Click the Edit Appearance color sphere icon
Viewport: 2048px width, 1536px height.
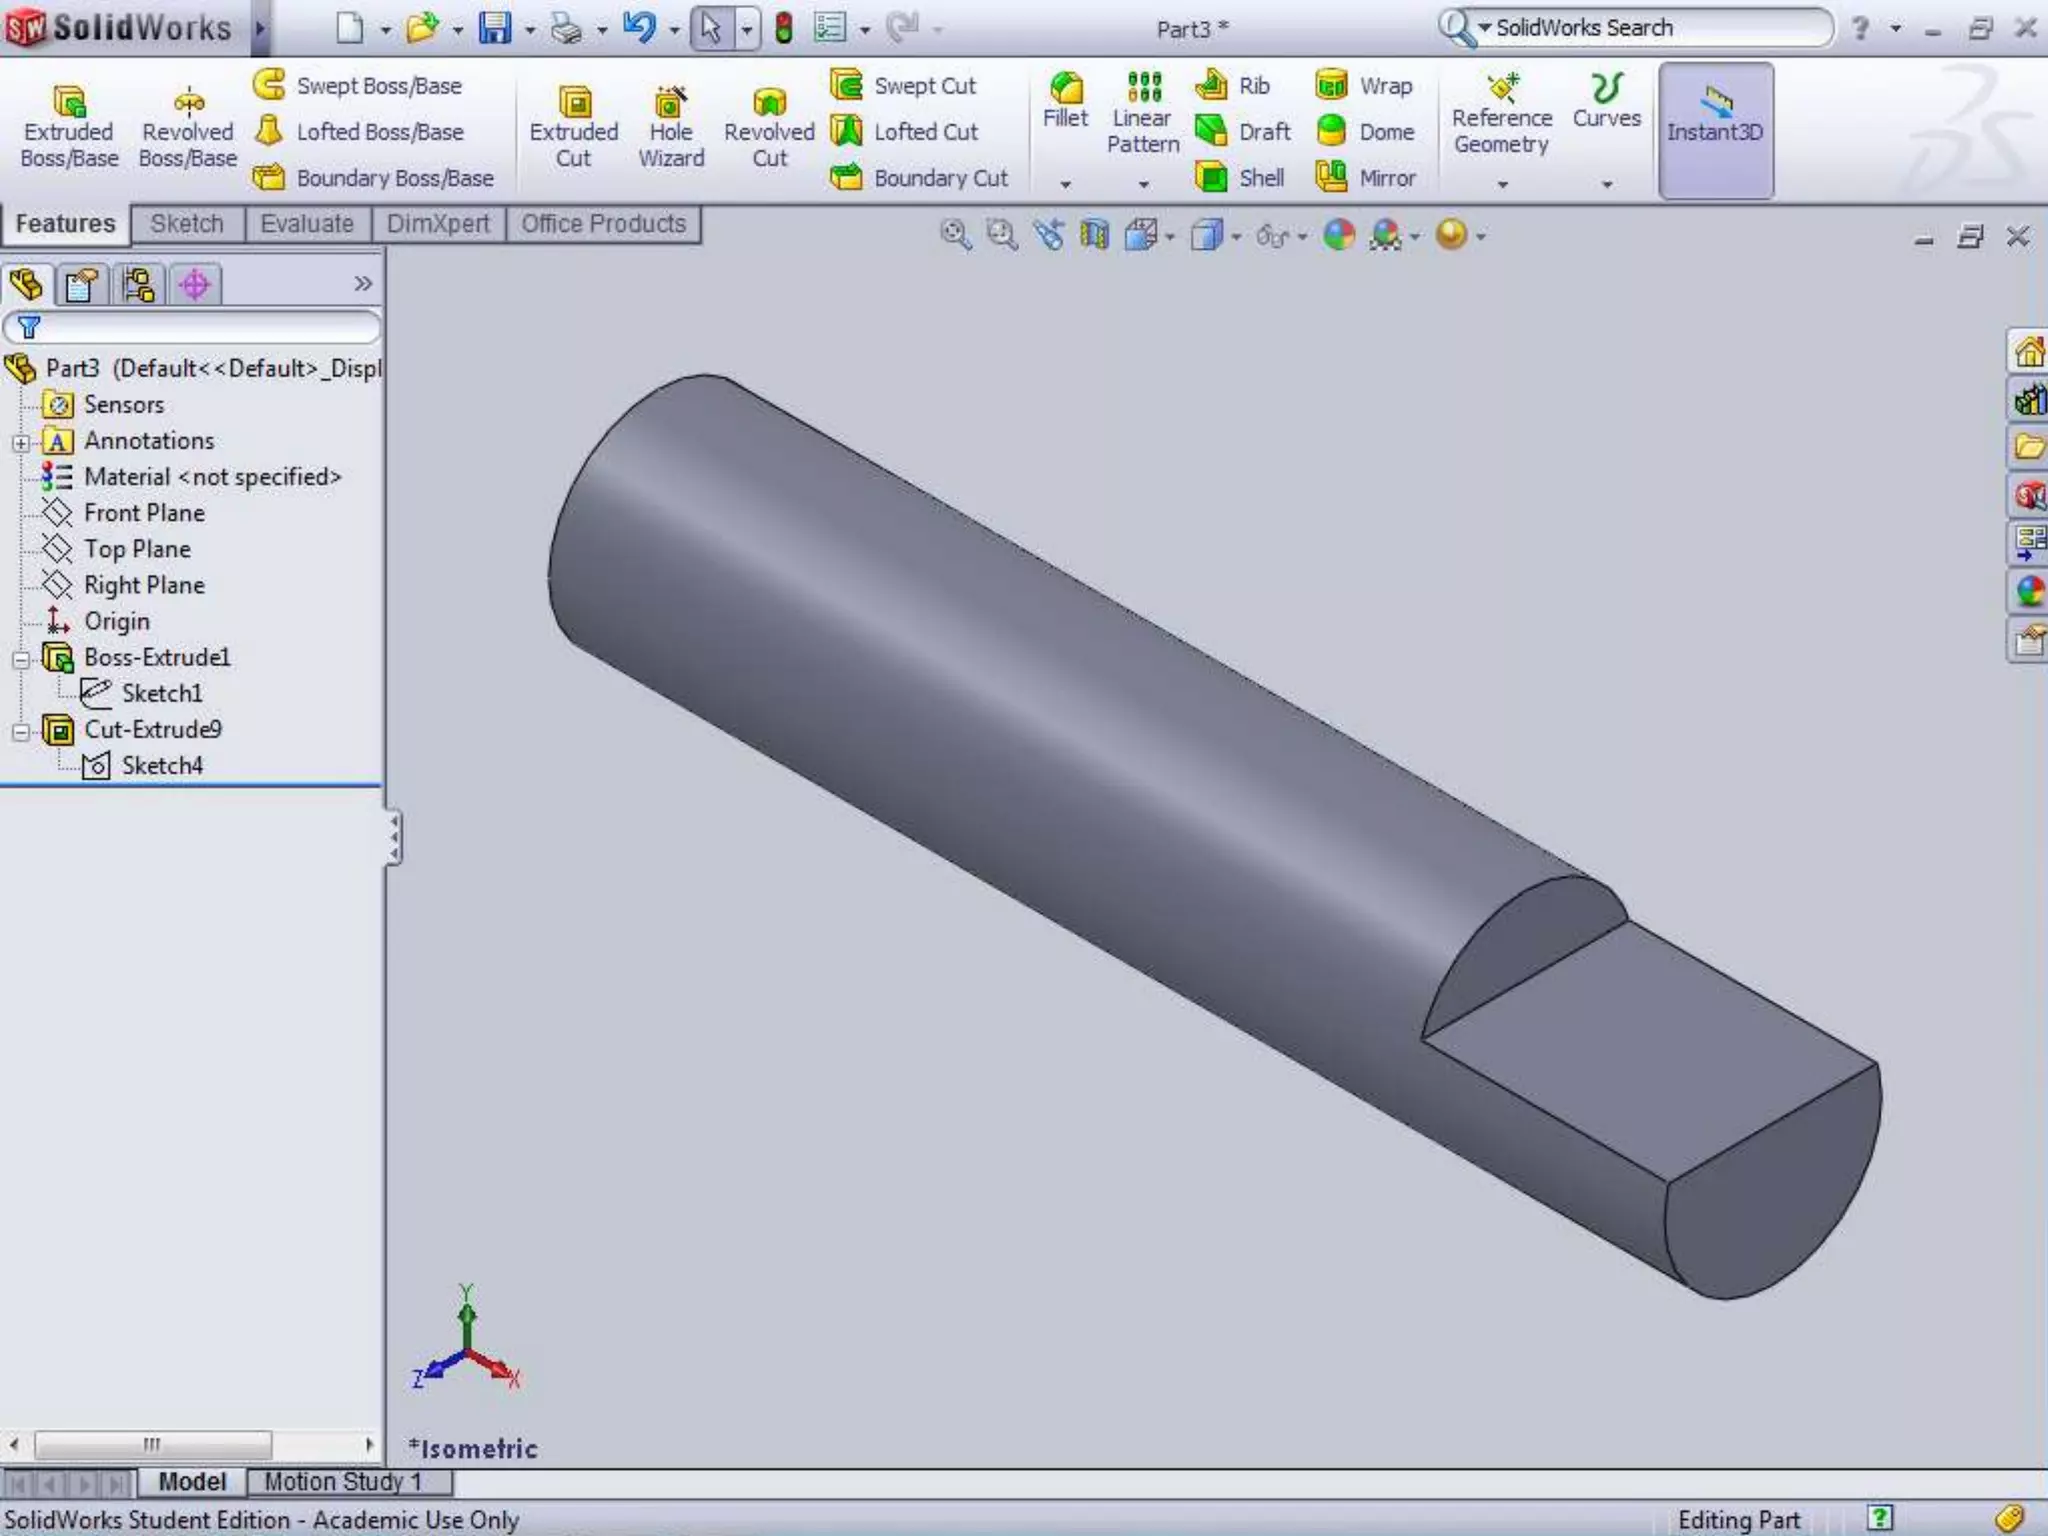click(x=1339, y=235)
